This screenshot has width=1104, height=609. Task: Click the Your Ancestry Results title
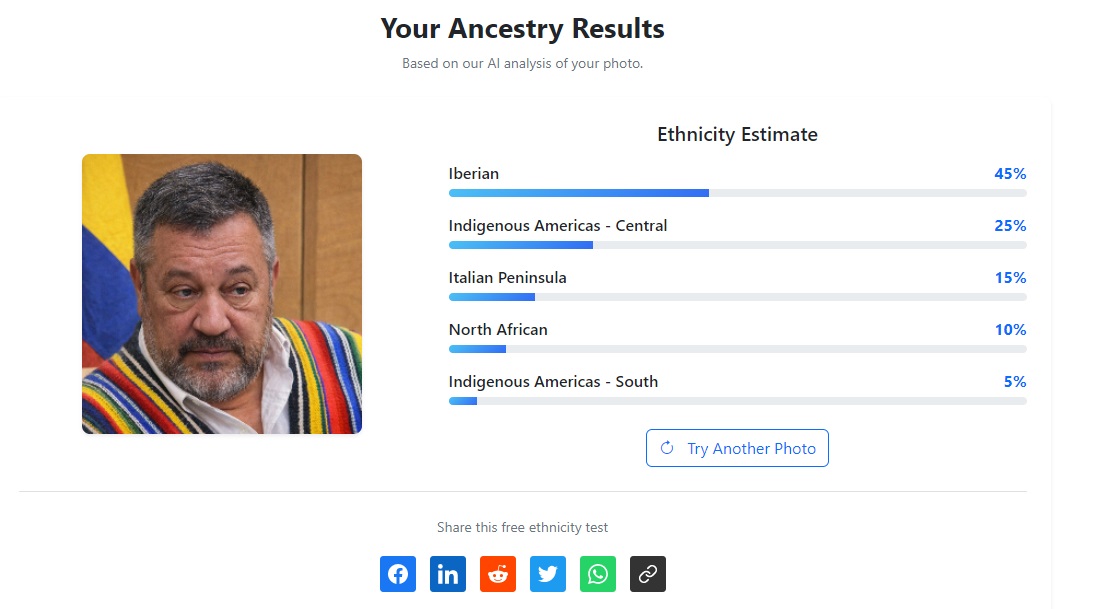(x=522, y=29)
